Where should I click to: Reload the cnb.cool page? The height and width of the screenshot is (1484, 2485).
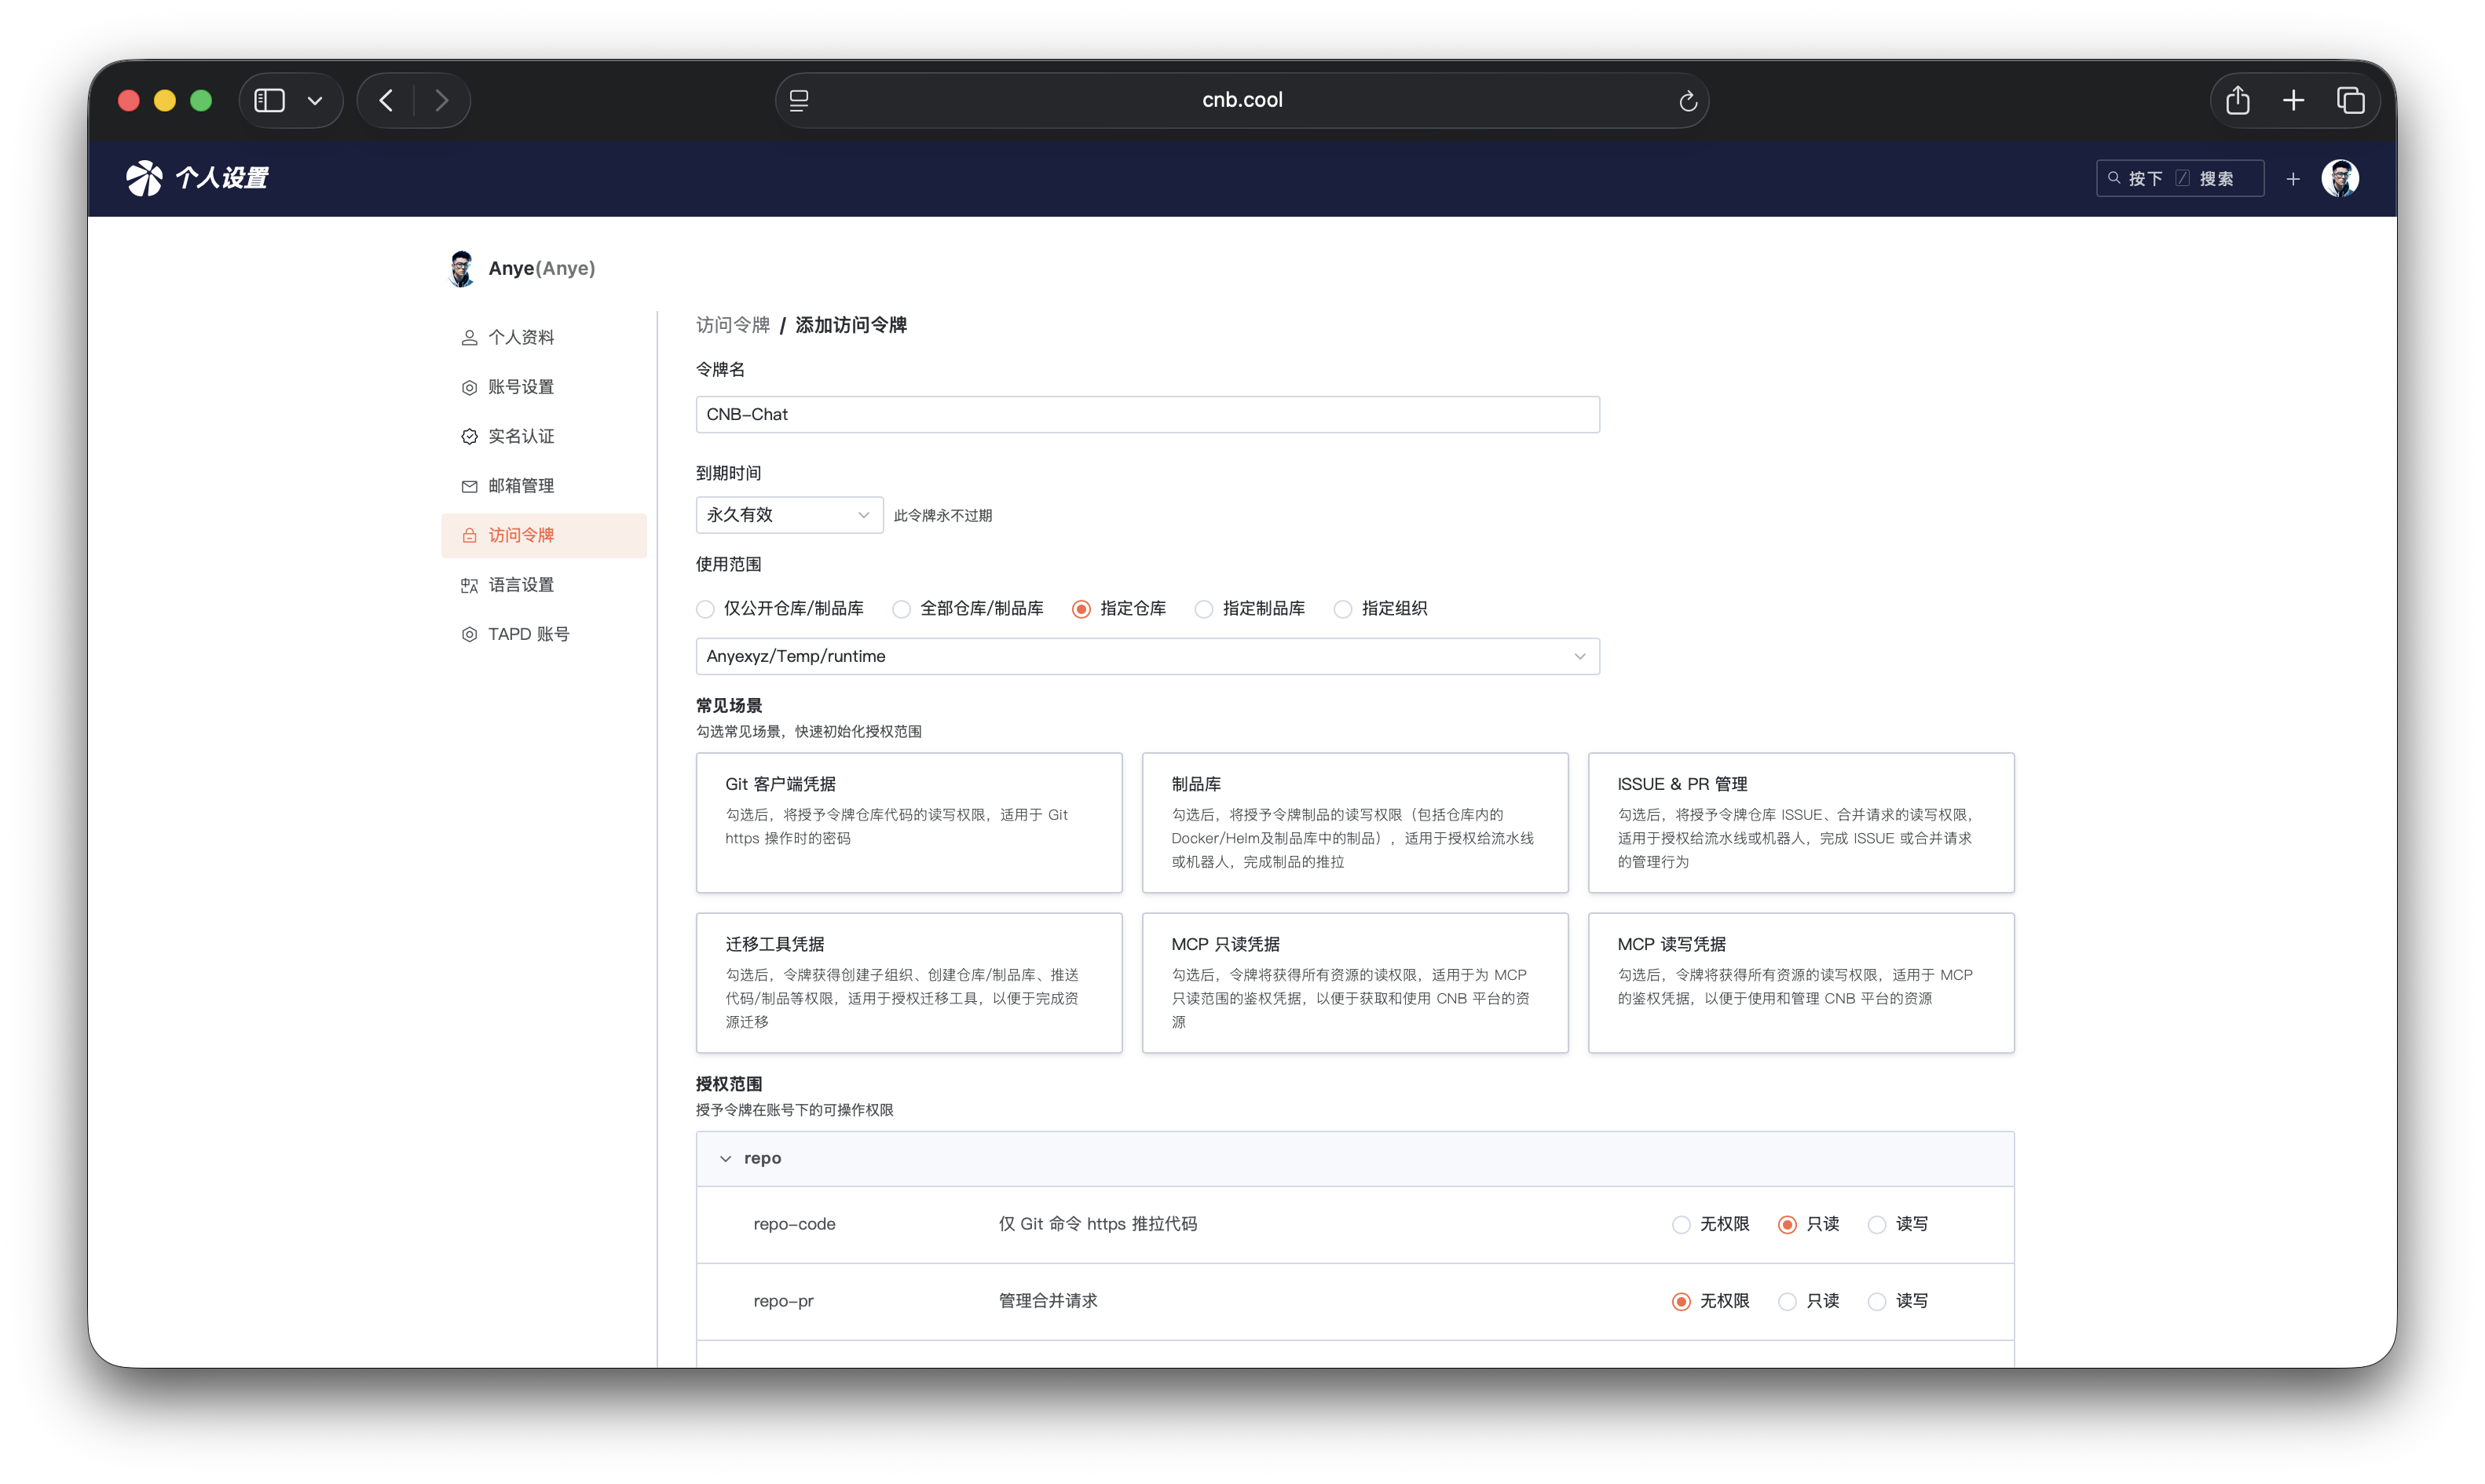coord(1688,101)
